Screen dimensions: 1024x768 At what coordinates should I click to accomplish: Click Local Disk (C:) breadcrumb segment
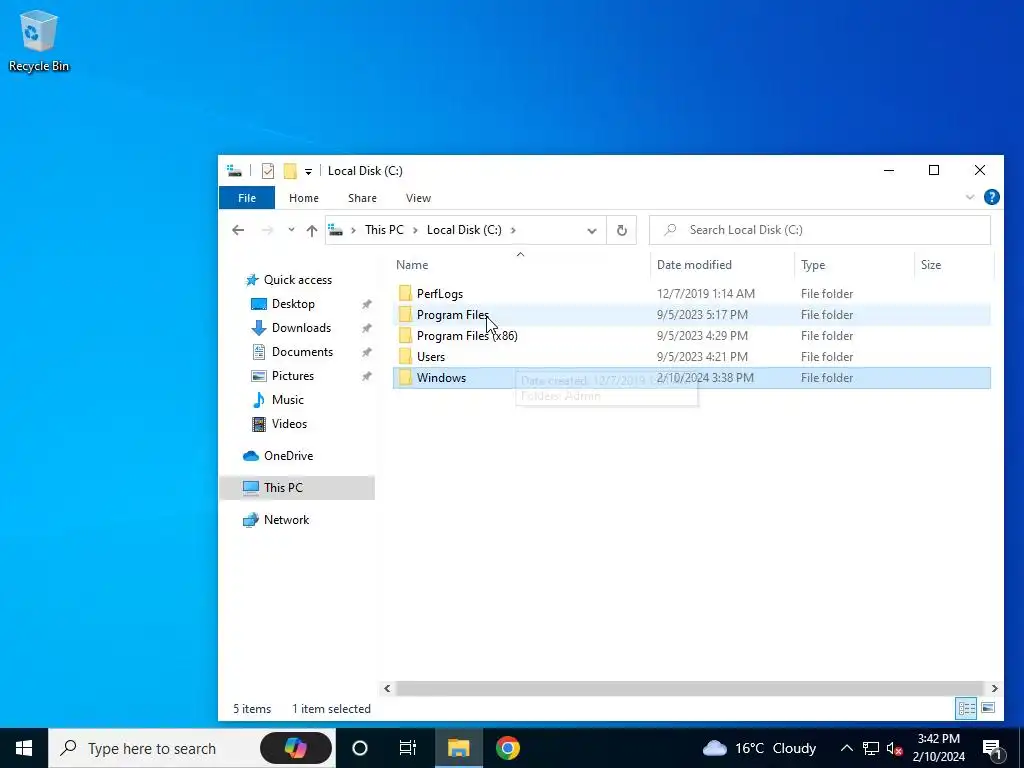[x=464, y=230]
